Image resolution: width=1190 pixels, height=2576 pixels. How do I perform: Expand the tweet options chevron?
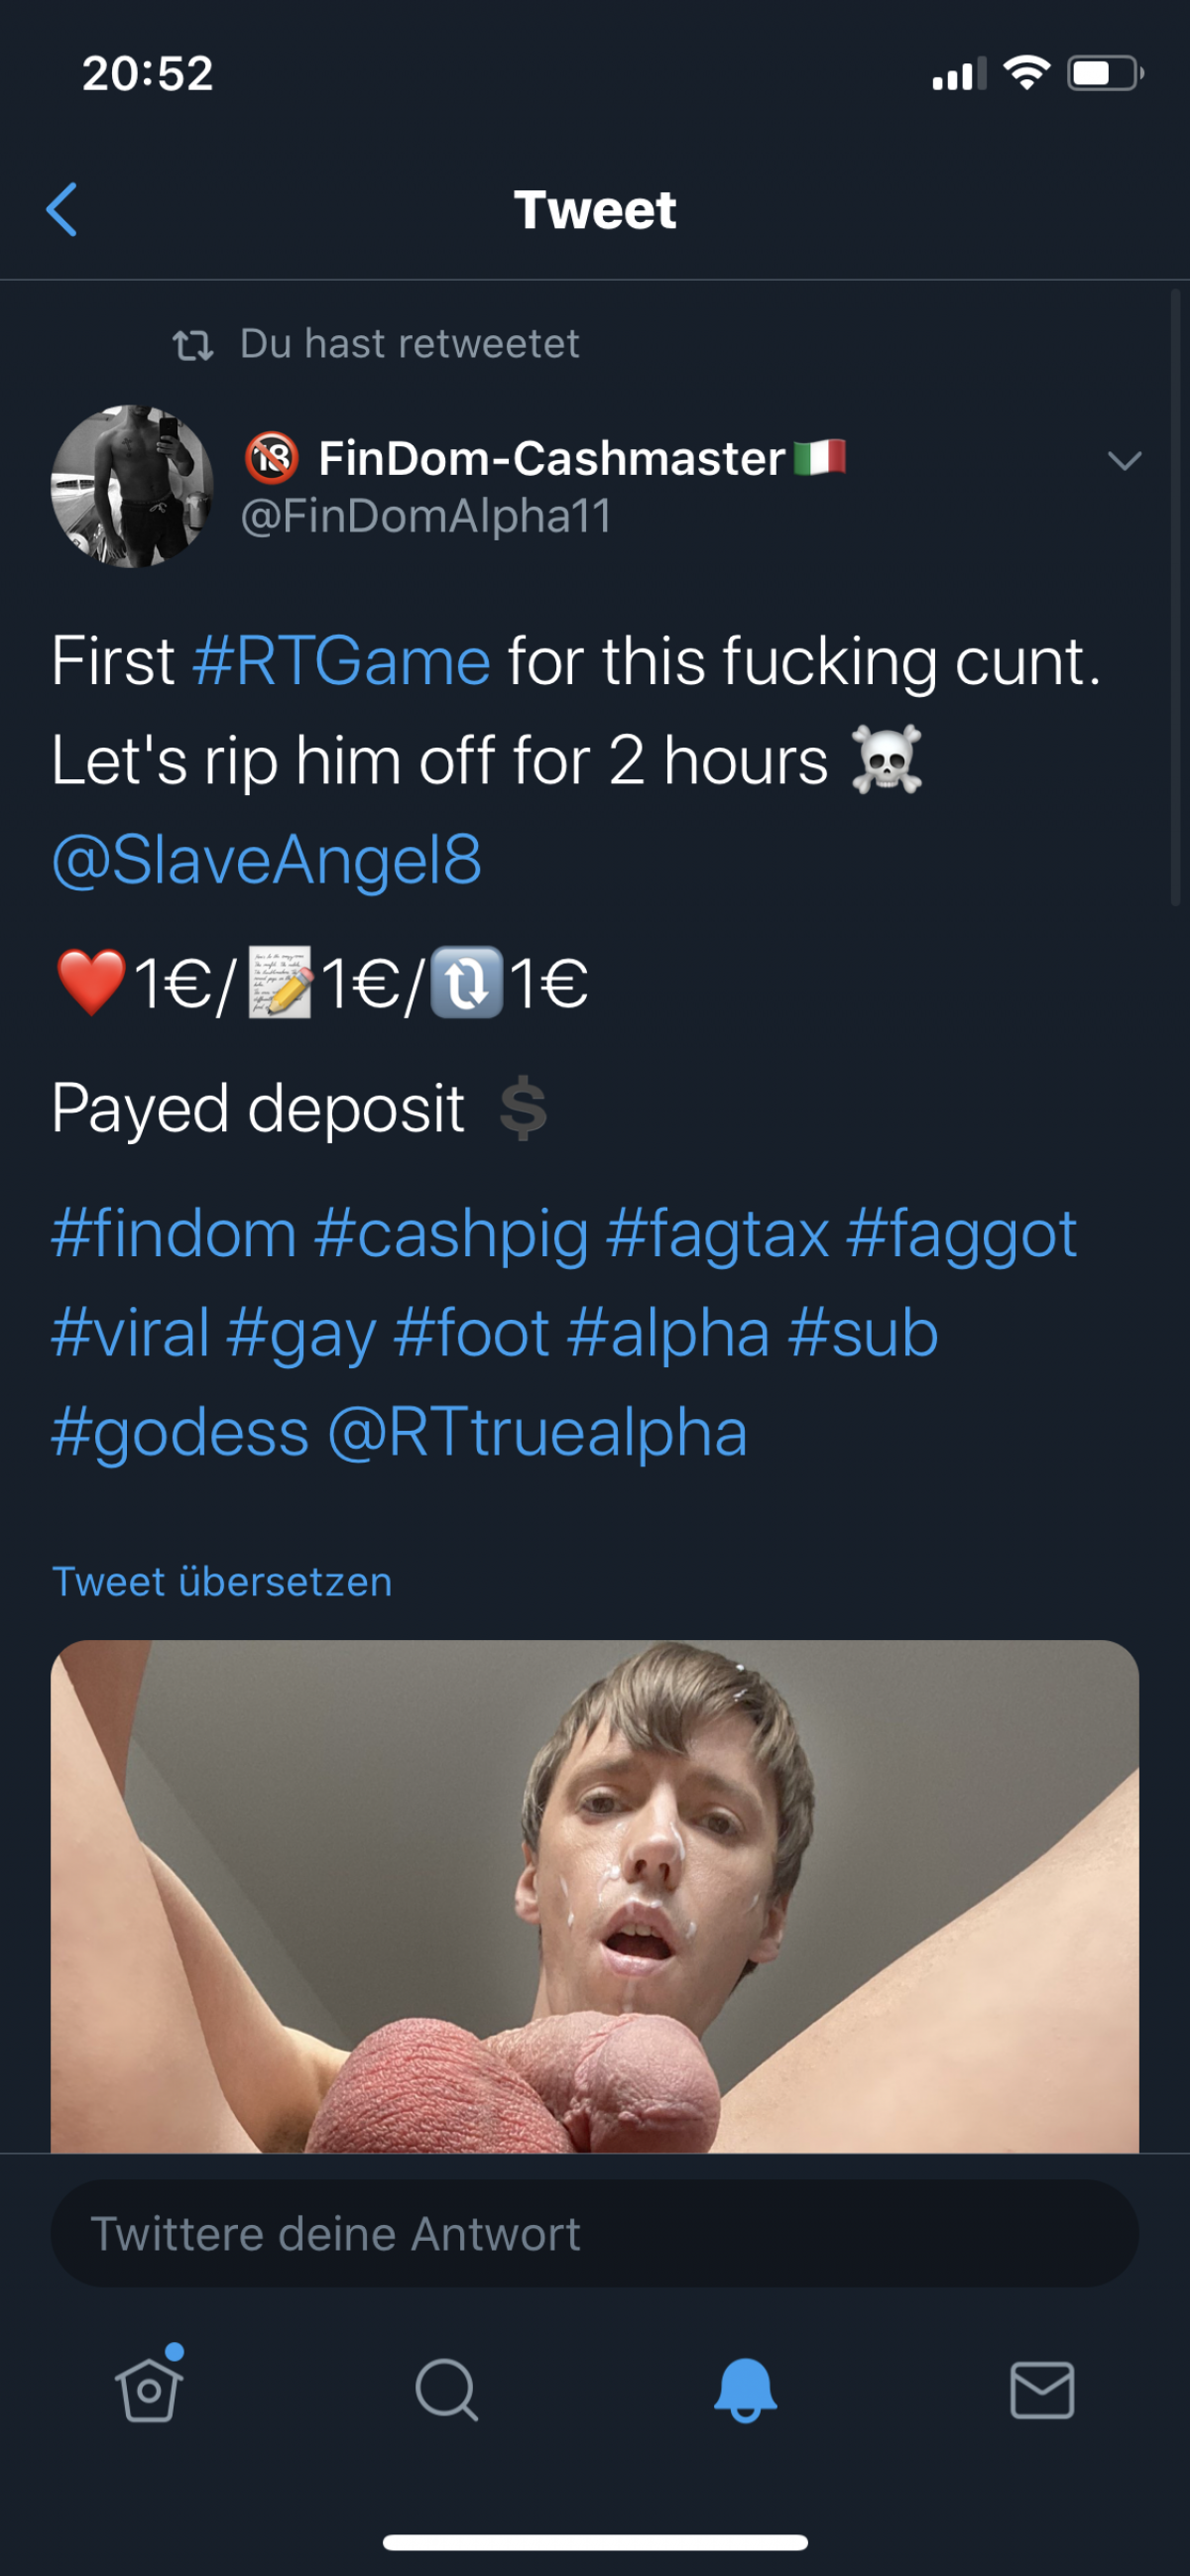(1124, 460)
